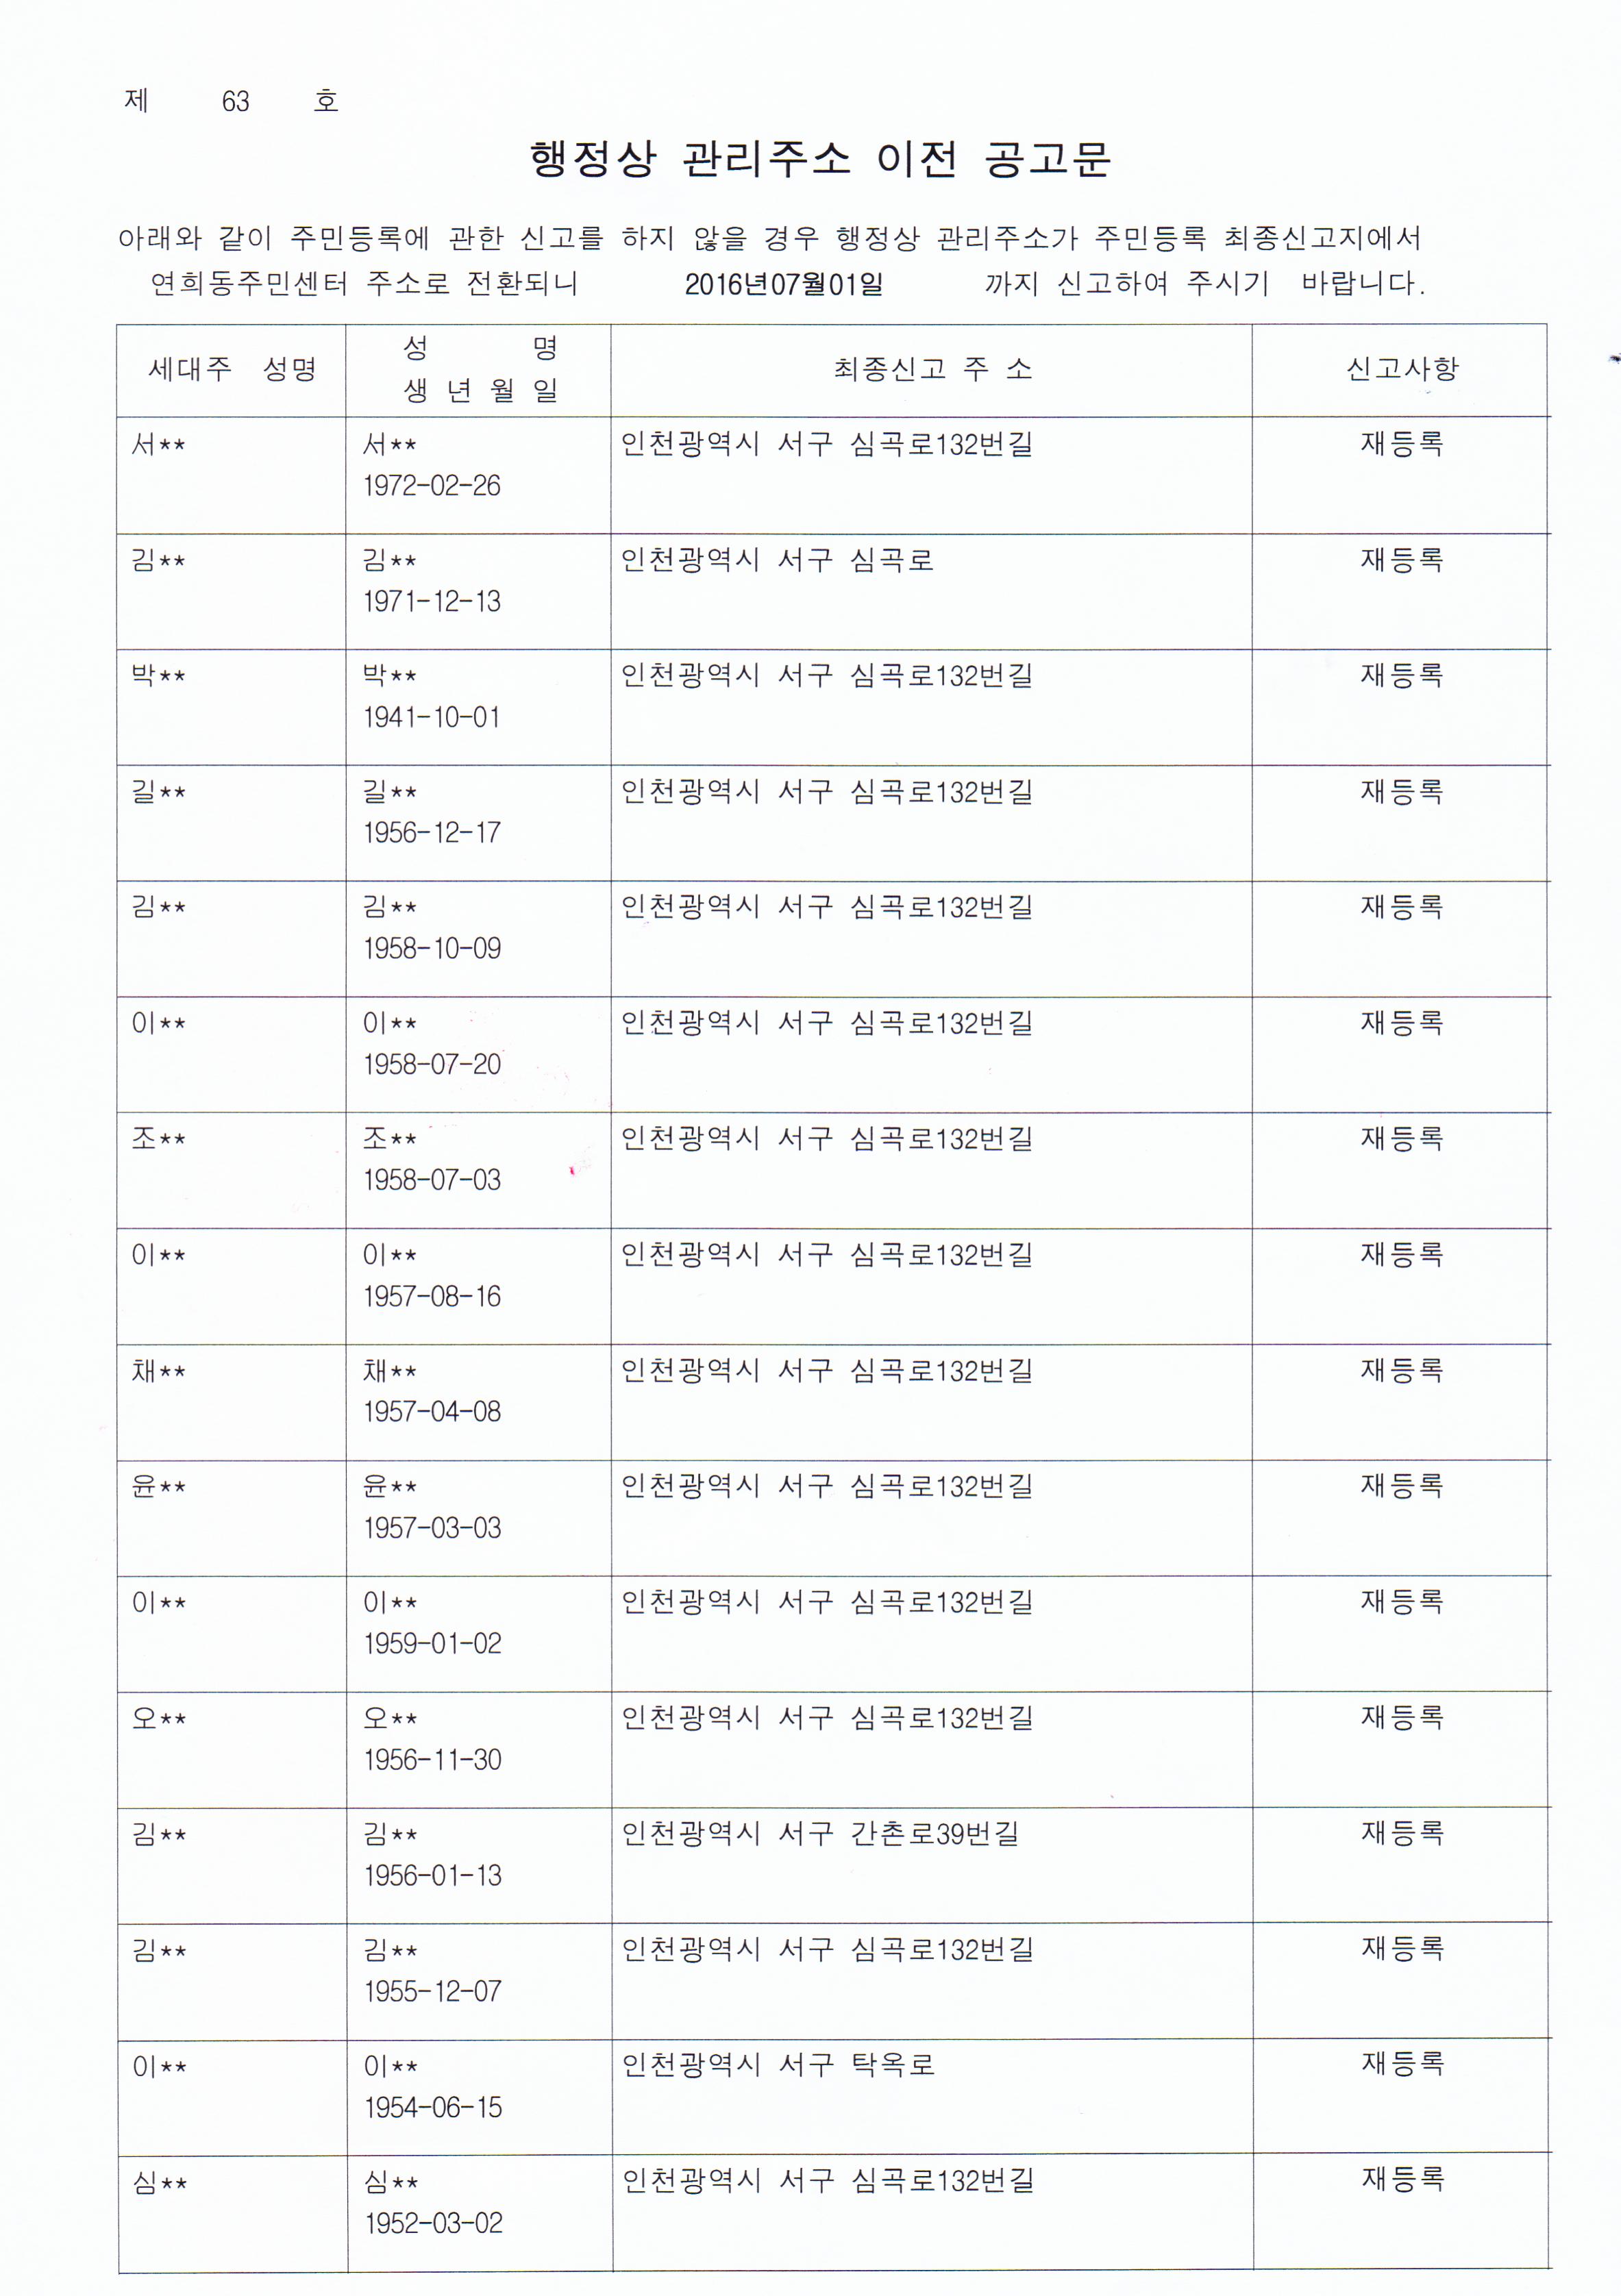This screenshot has height=2296, width=1621.
Task: Select the deadline date 2016년07월01일
Action: click(783, 284)
